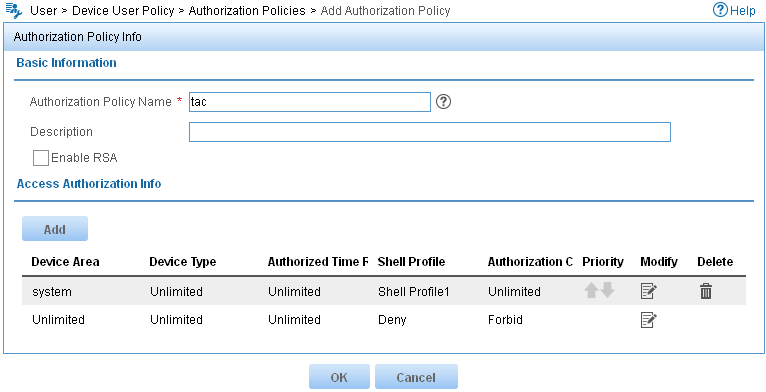The image size is (766, 392).
Task: Cancel adding the authorization policy
Action: tap(416, 377)
